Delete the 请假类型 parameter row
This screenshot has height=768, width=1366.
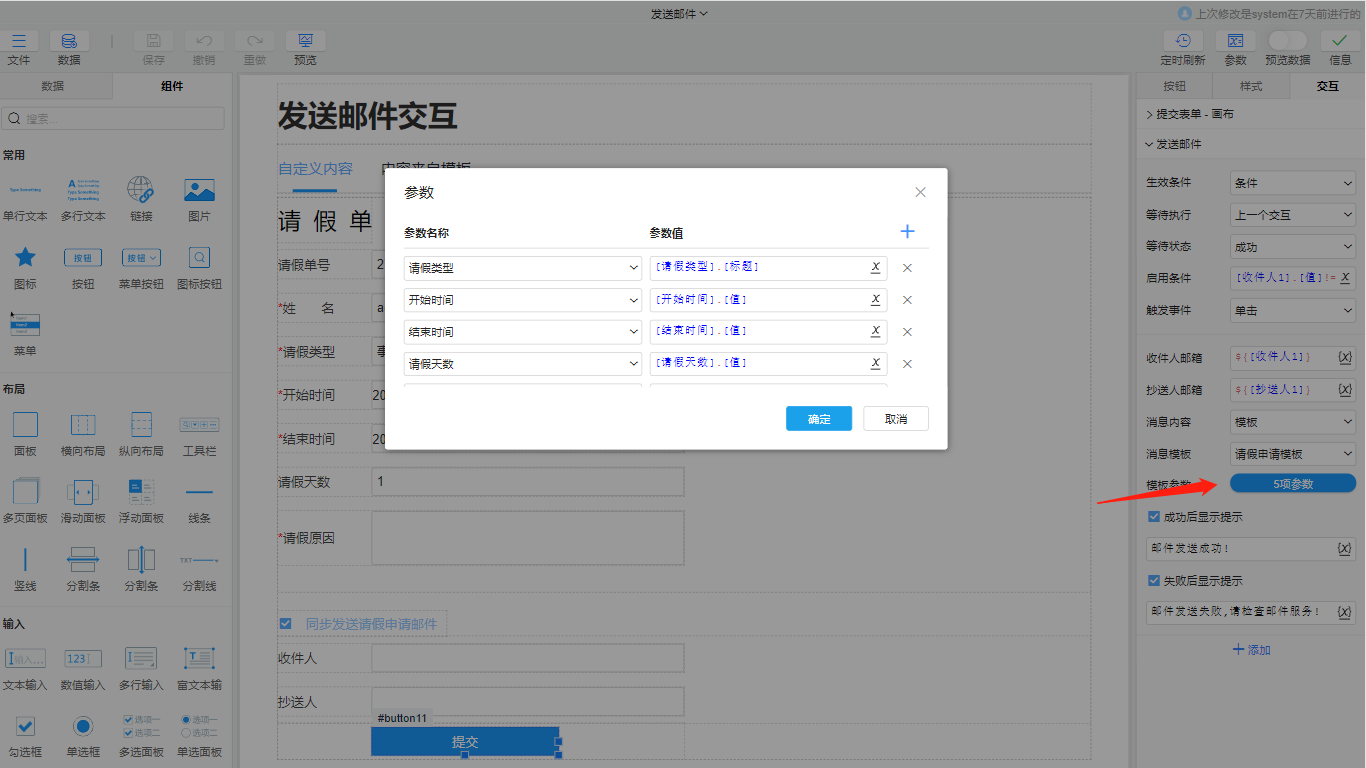(907, 268)
